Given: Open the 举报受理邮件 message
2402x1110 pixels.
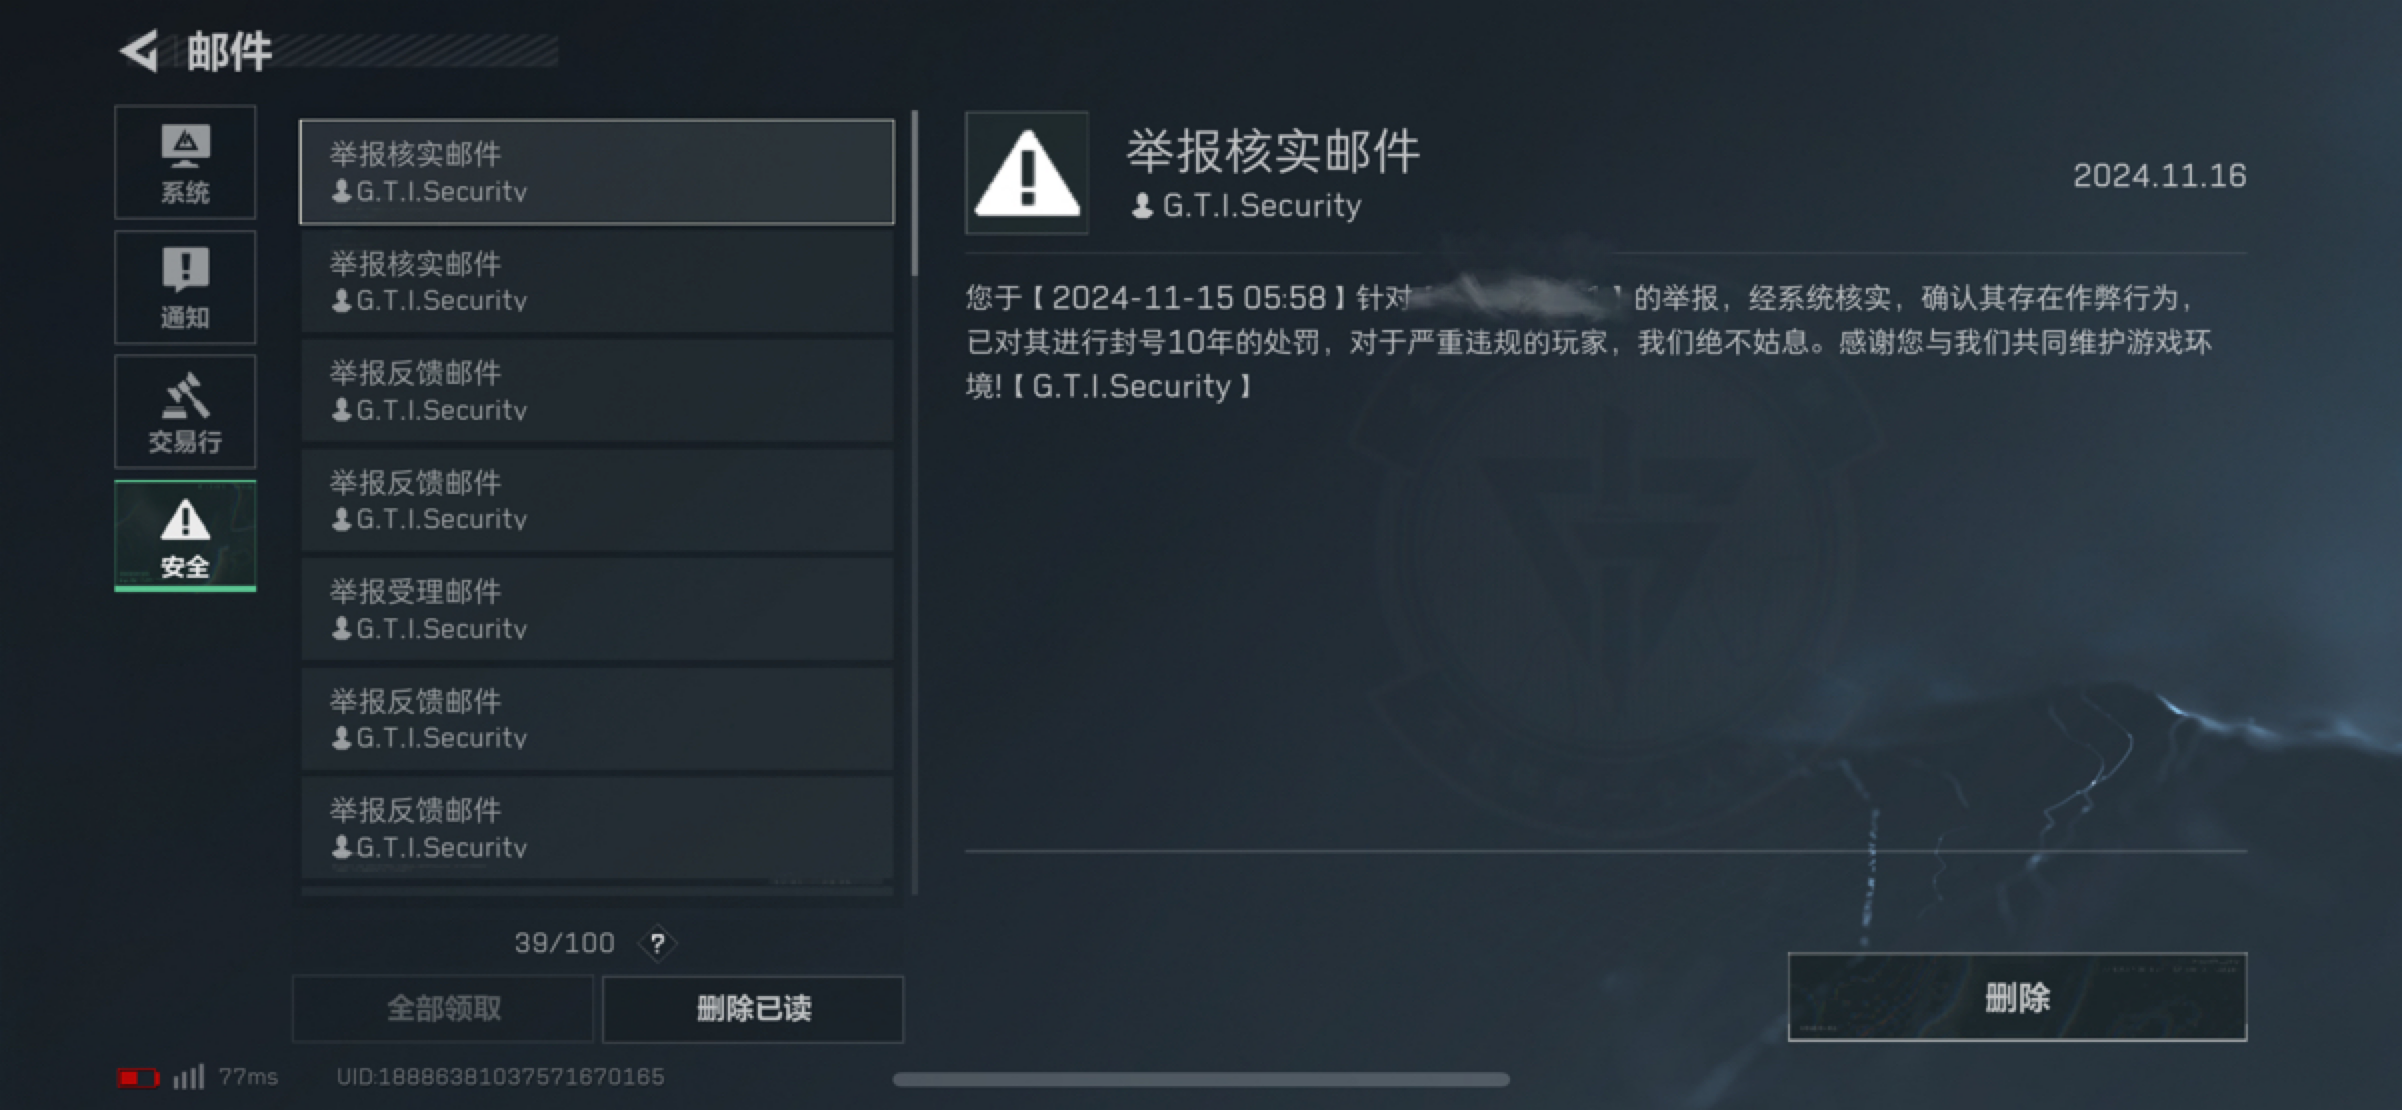Looking at the screenshot, I should [x=597, y=609].
